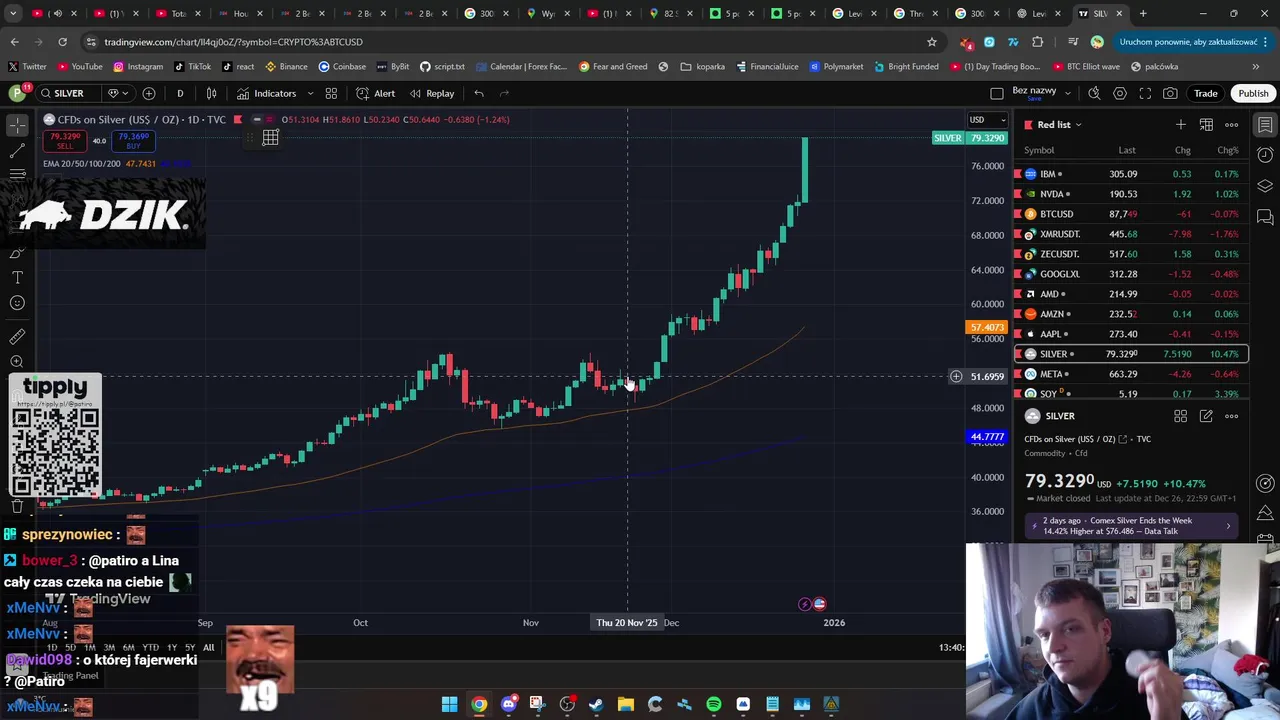Viewport: 1280px width, 720px height.
Task: Add a note with SILVER details edit icon
Action: point(1206,416)
